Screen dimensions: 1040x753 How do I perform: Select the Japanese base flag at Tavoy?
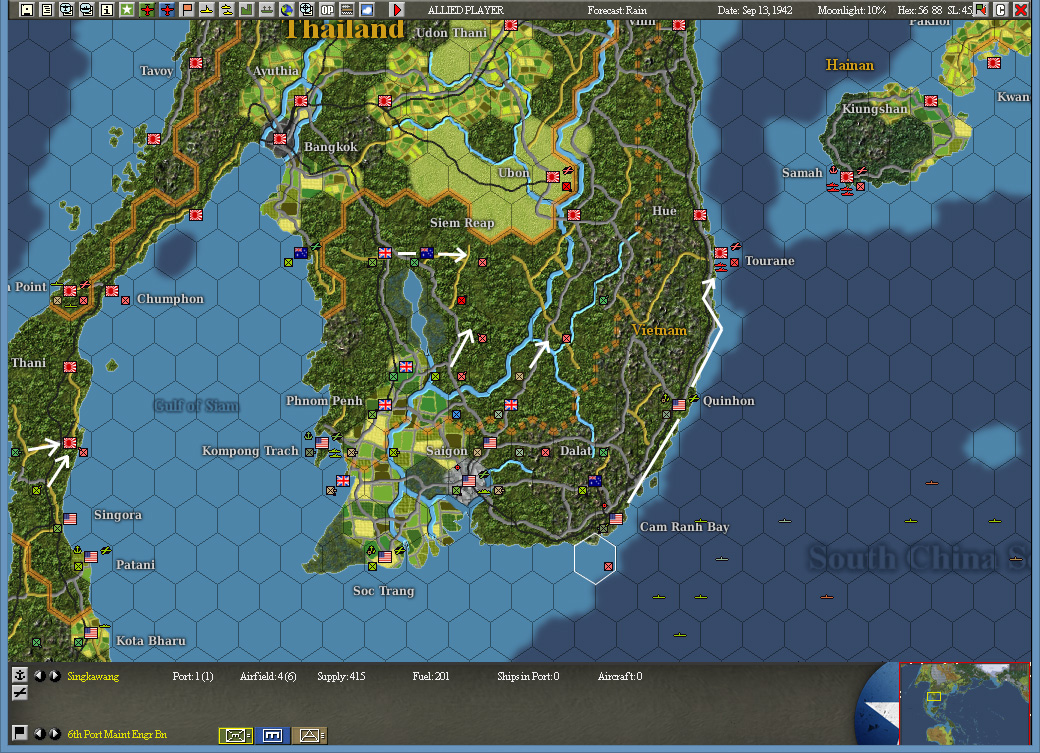click(x=196, y=62)
